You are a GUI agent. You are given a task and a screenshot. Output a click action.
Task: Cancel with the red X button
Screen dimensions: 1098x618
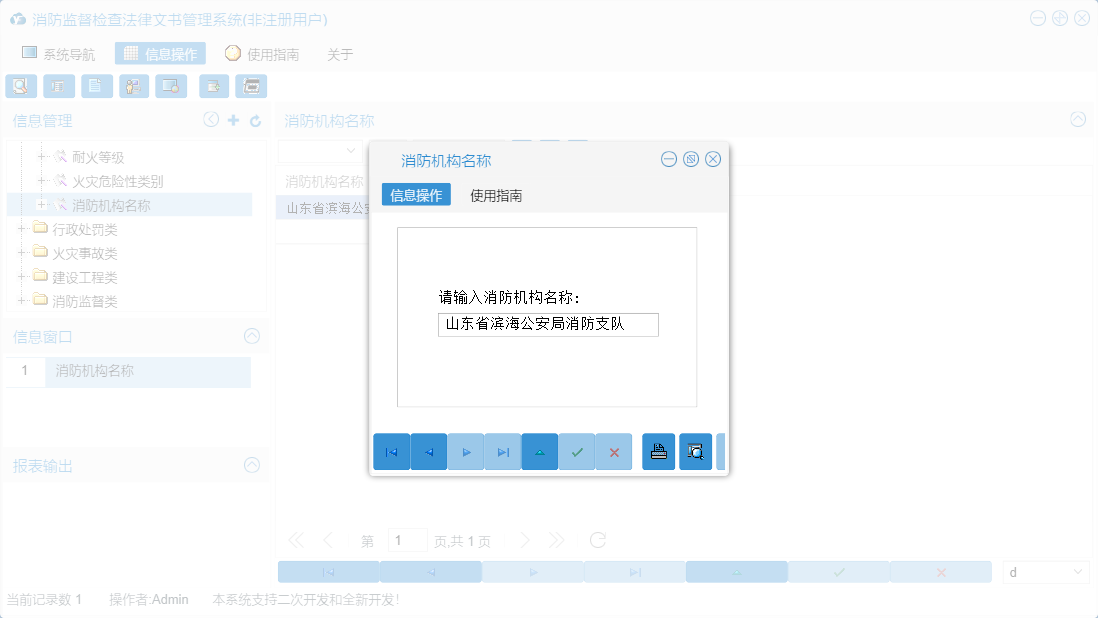tap(614, 451)
